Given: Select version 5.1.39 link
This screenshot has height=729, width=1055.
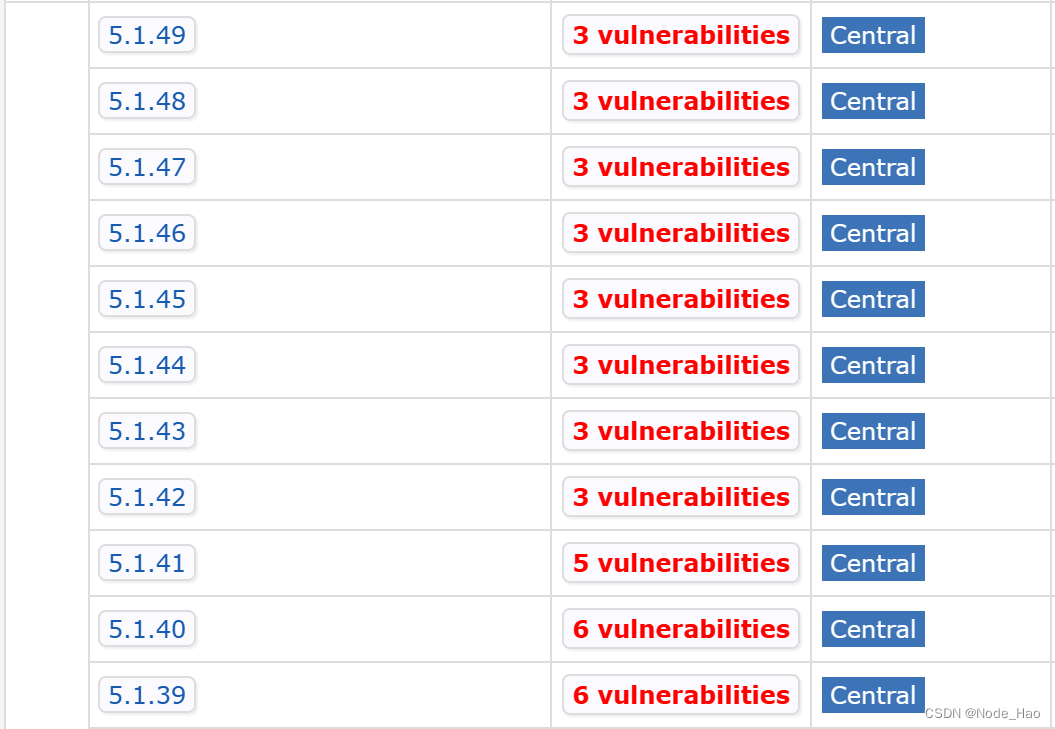Looking at the screenshot, I should (x=147, y=695).
